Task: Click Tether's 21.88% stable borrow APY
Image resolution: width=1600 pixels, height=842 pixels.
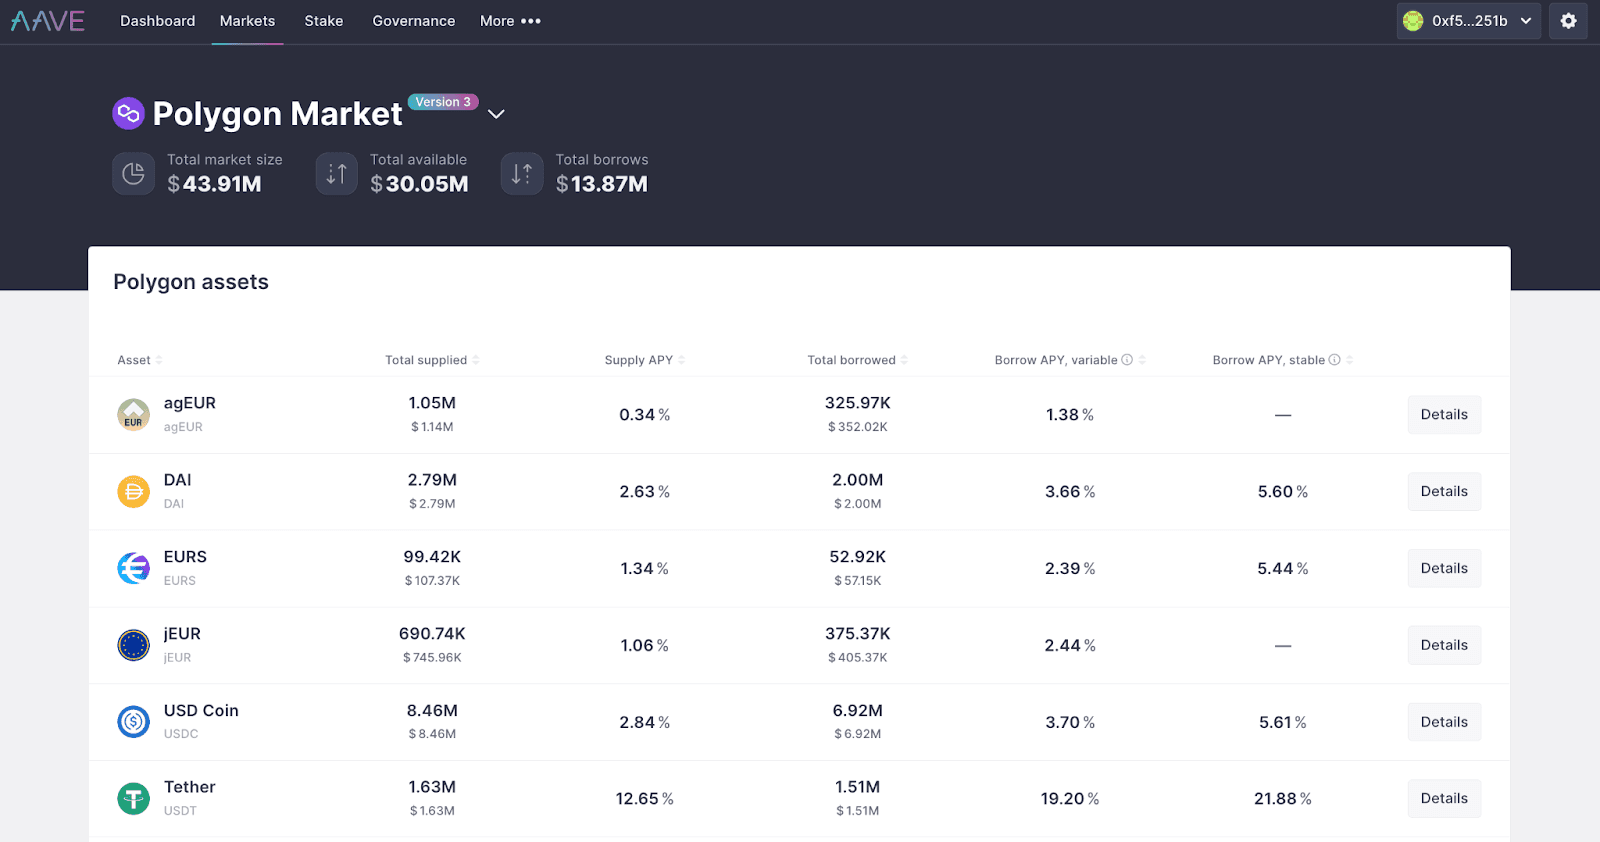Action: (x=1283, y=798)
